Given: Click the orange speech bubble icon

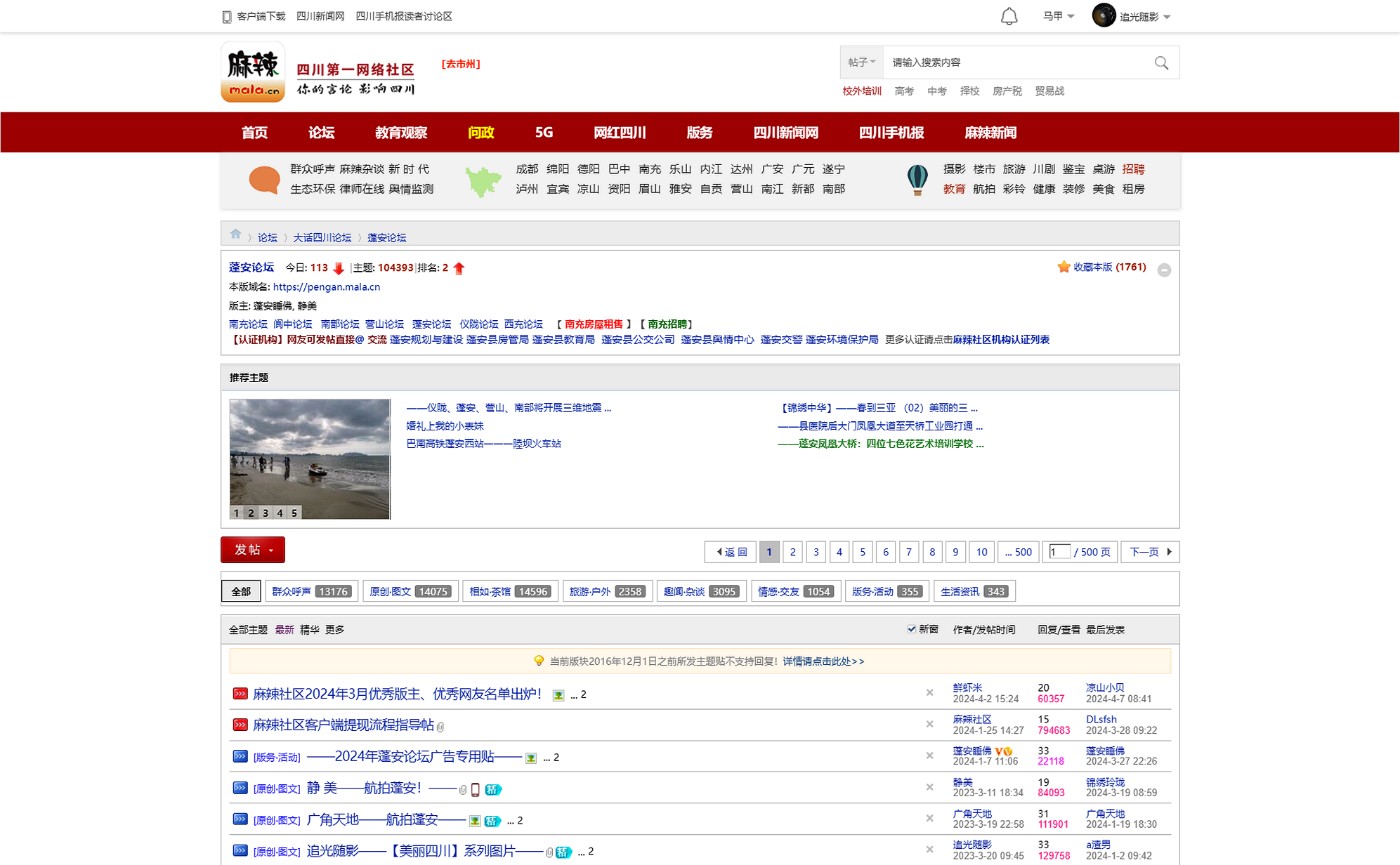Looking at the screenshot, I should tap(264, 180).
